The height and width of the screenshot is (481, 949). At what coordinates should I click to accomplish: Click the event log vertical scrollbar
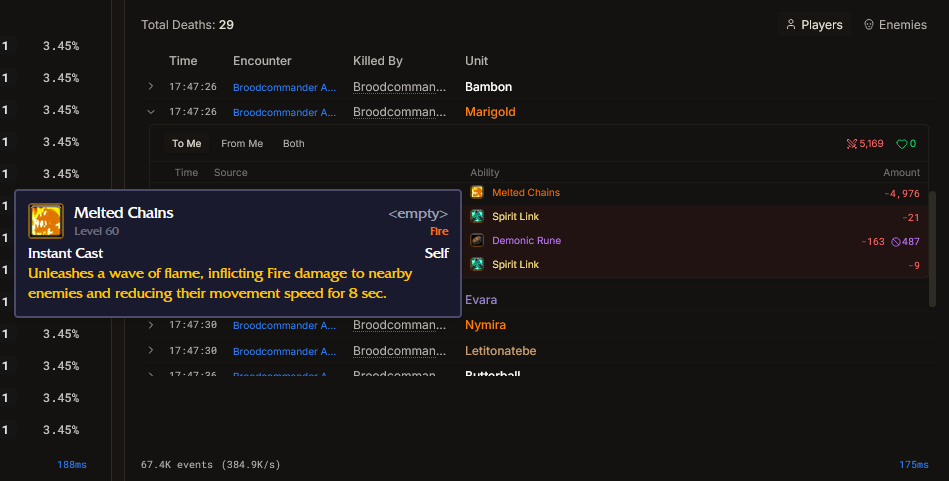click(932, 249)
